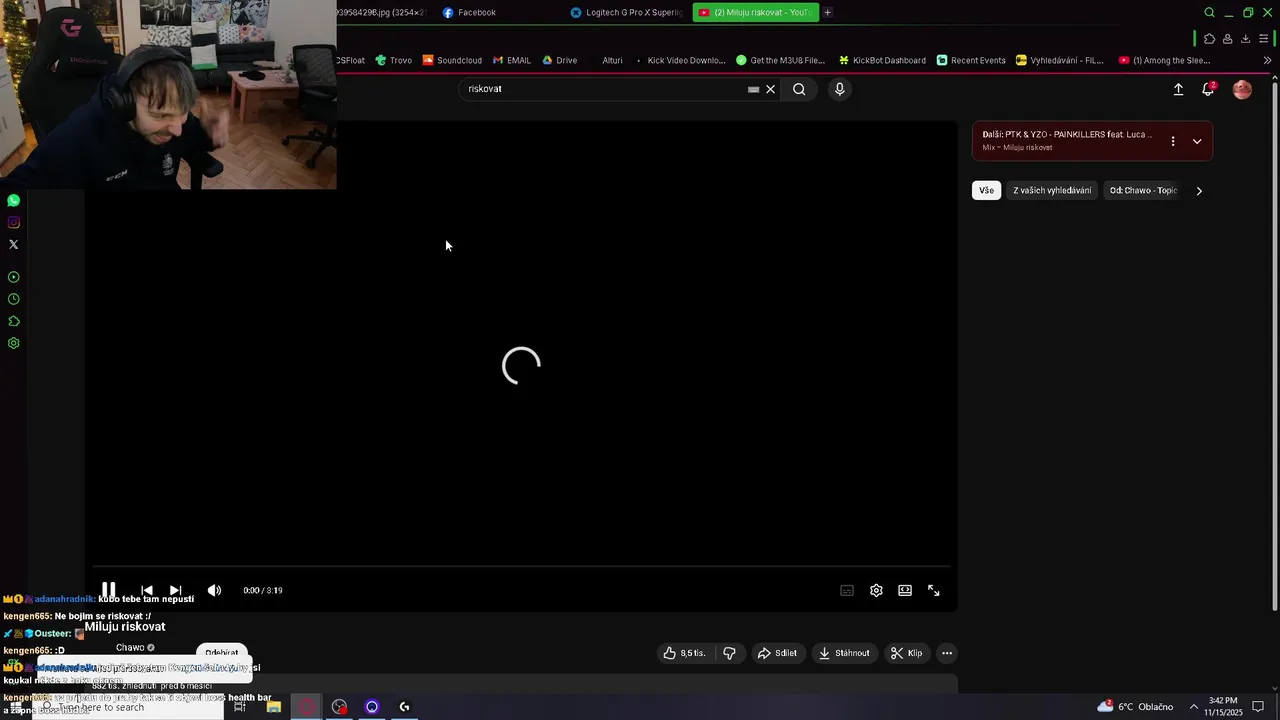
Task: Share the video via Sdílet
Action: (777, 653)
